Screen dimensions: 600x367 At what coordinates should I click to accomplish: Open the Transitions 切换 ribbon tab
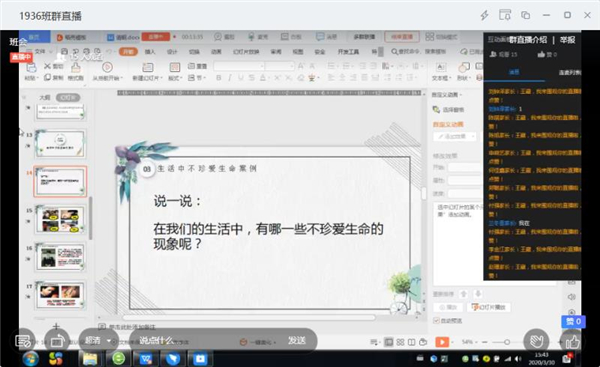194,51
